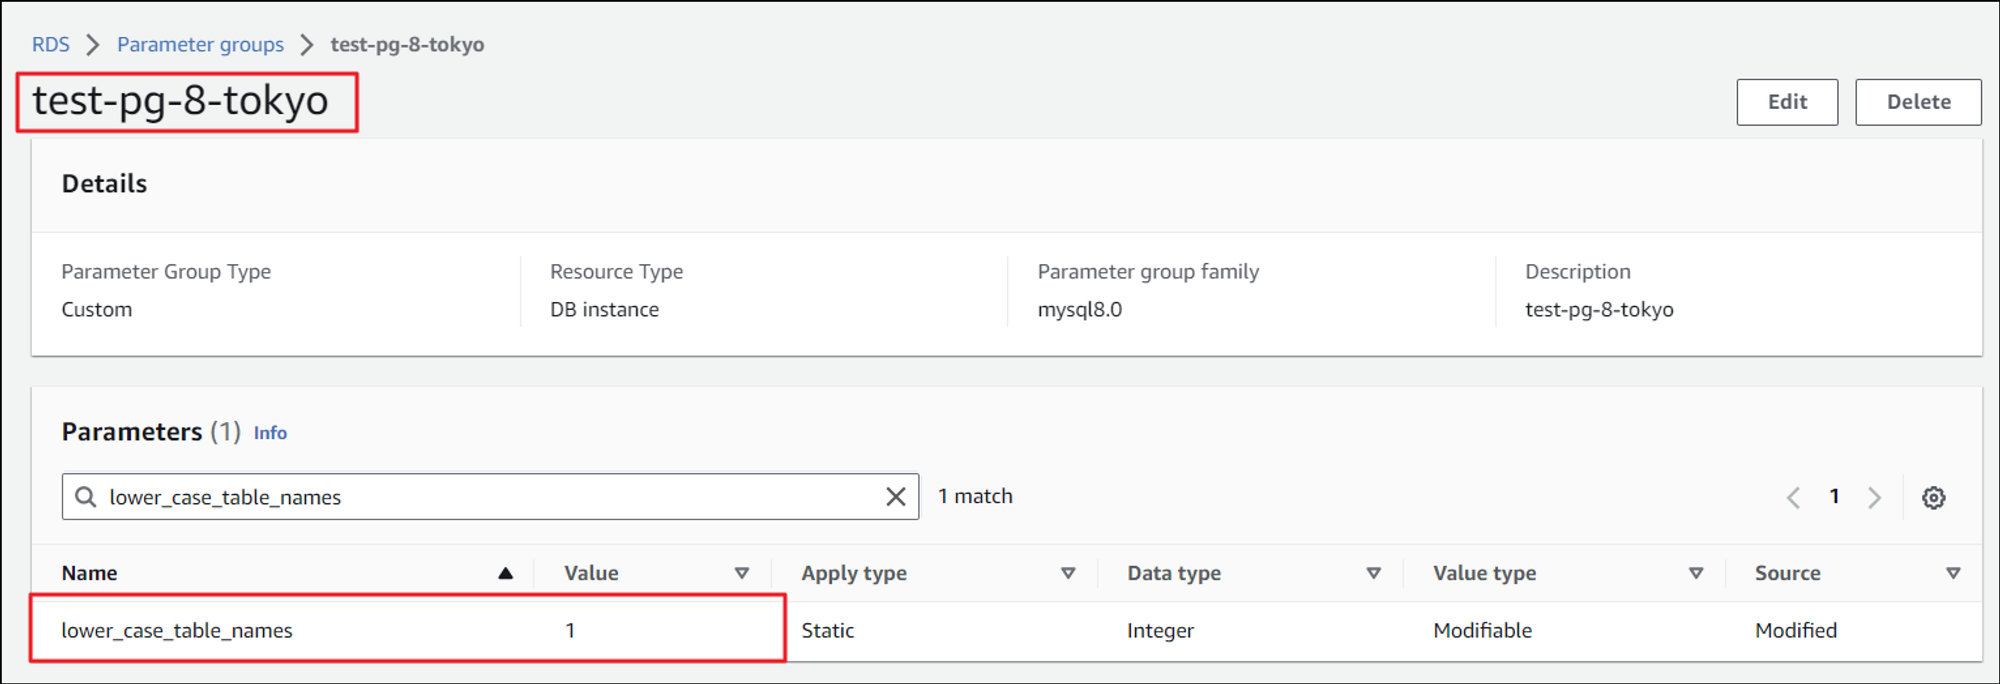2000x684 pixels.
Task: Click the Edit button
Action: pyautogui.click(x=1787, y=102)
